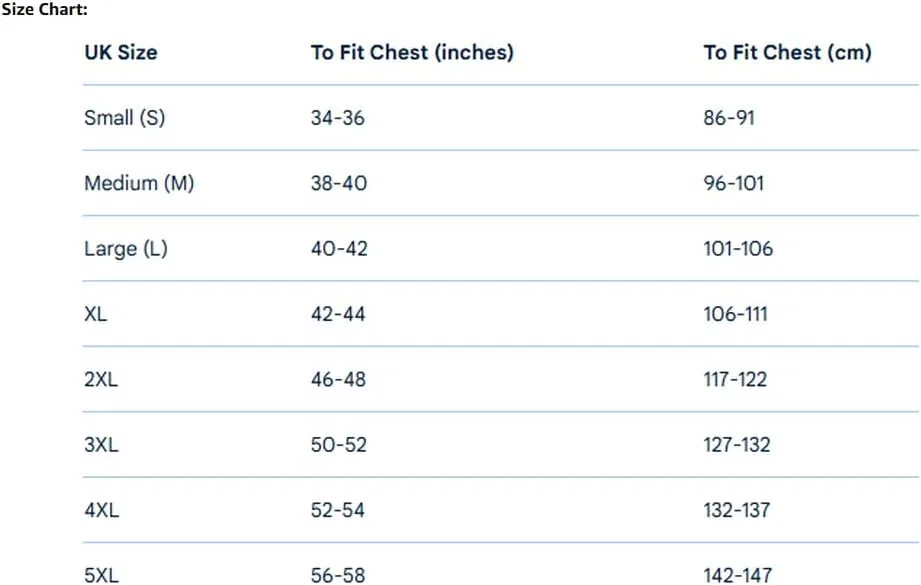Viewport: 921px width, 585px height.
Task: Select the 'Small (S)' size label
Action: point(125,118)
